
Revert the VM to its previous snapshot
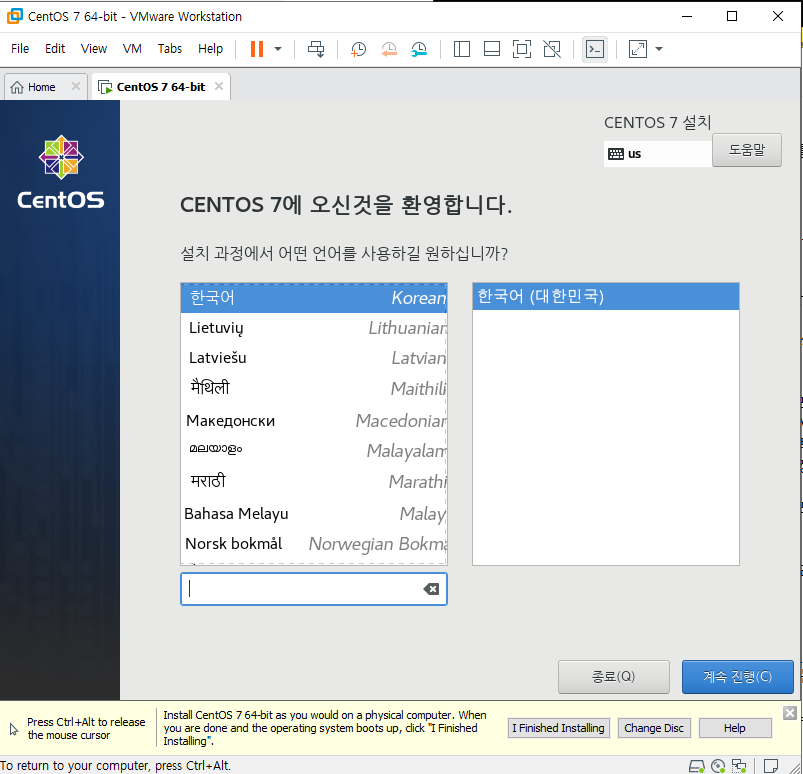coord(389,49)
